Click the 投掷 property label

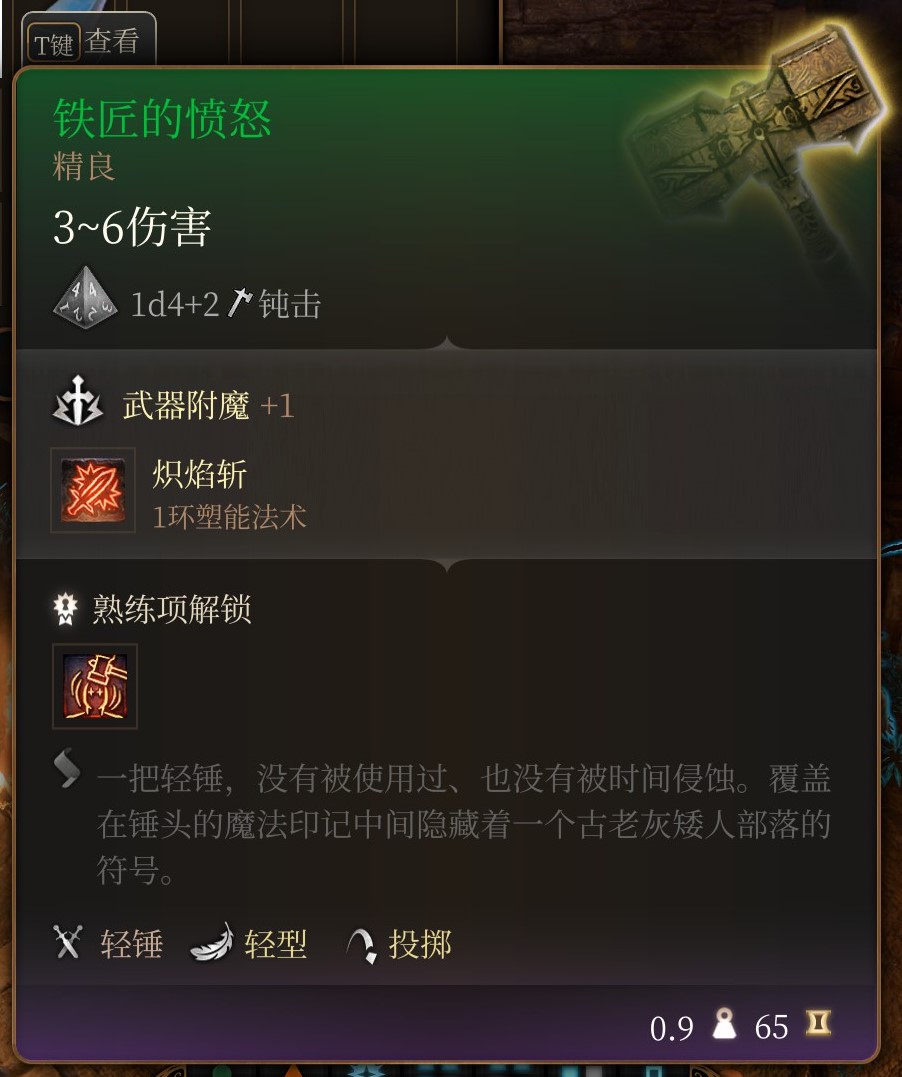(420, 944)
